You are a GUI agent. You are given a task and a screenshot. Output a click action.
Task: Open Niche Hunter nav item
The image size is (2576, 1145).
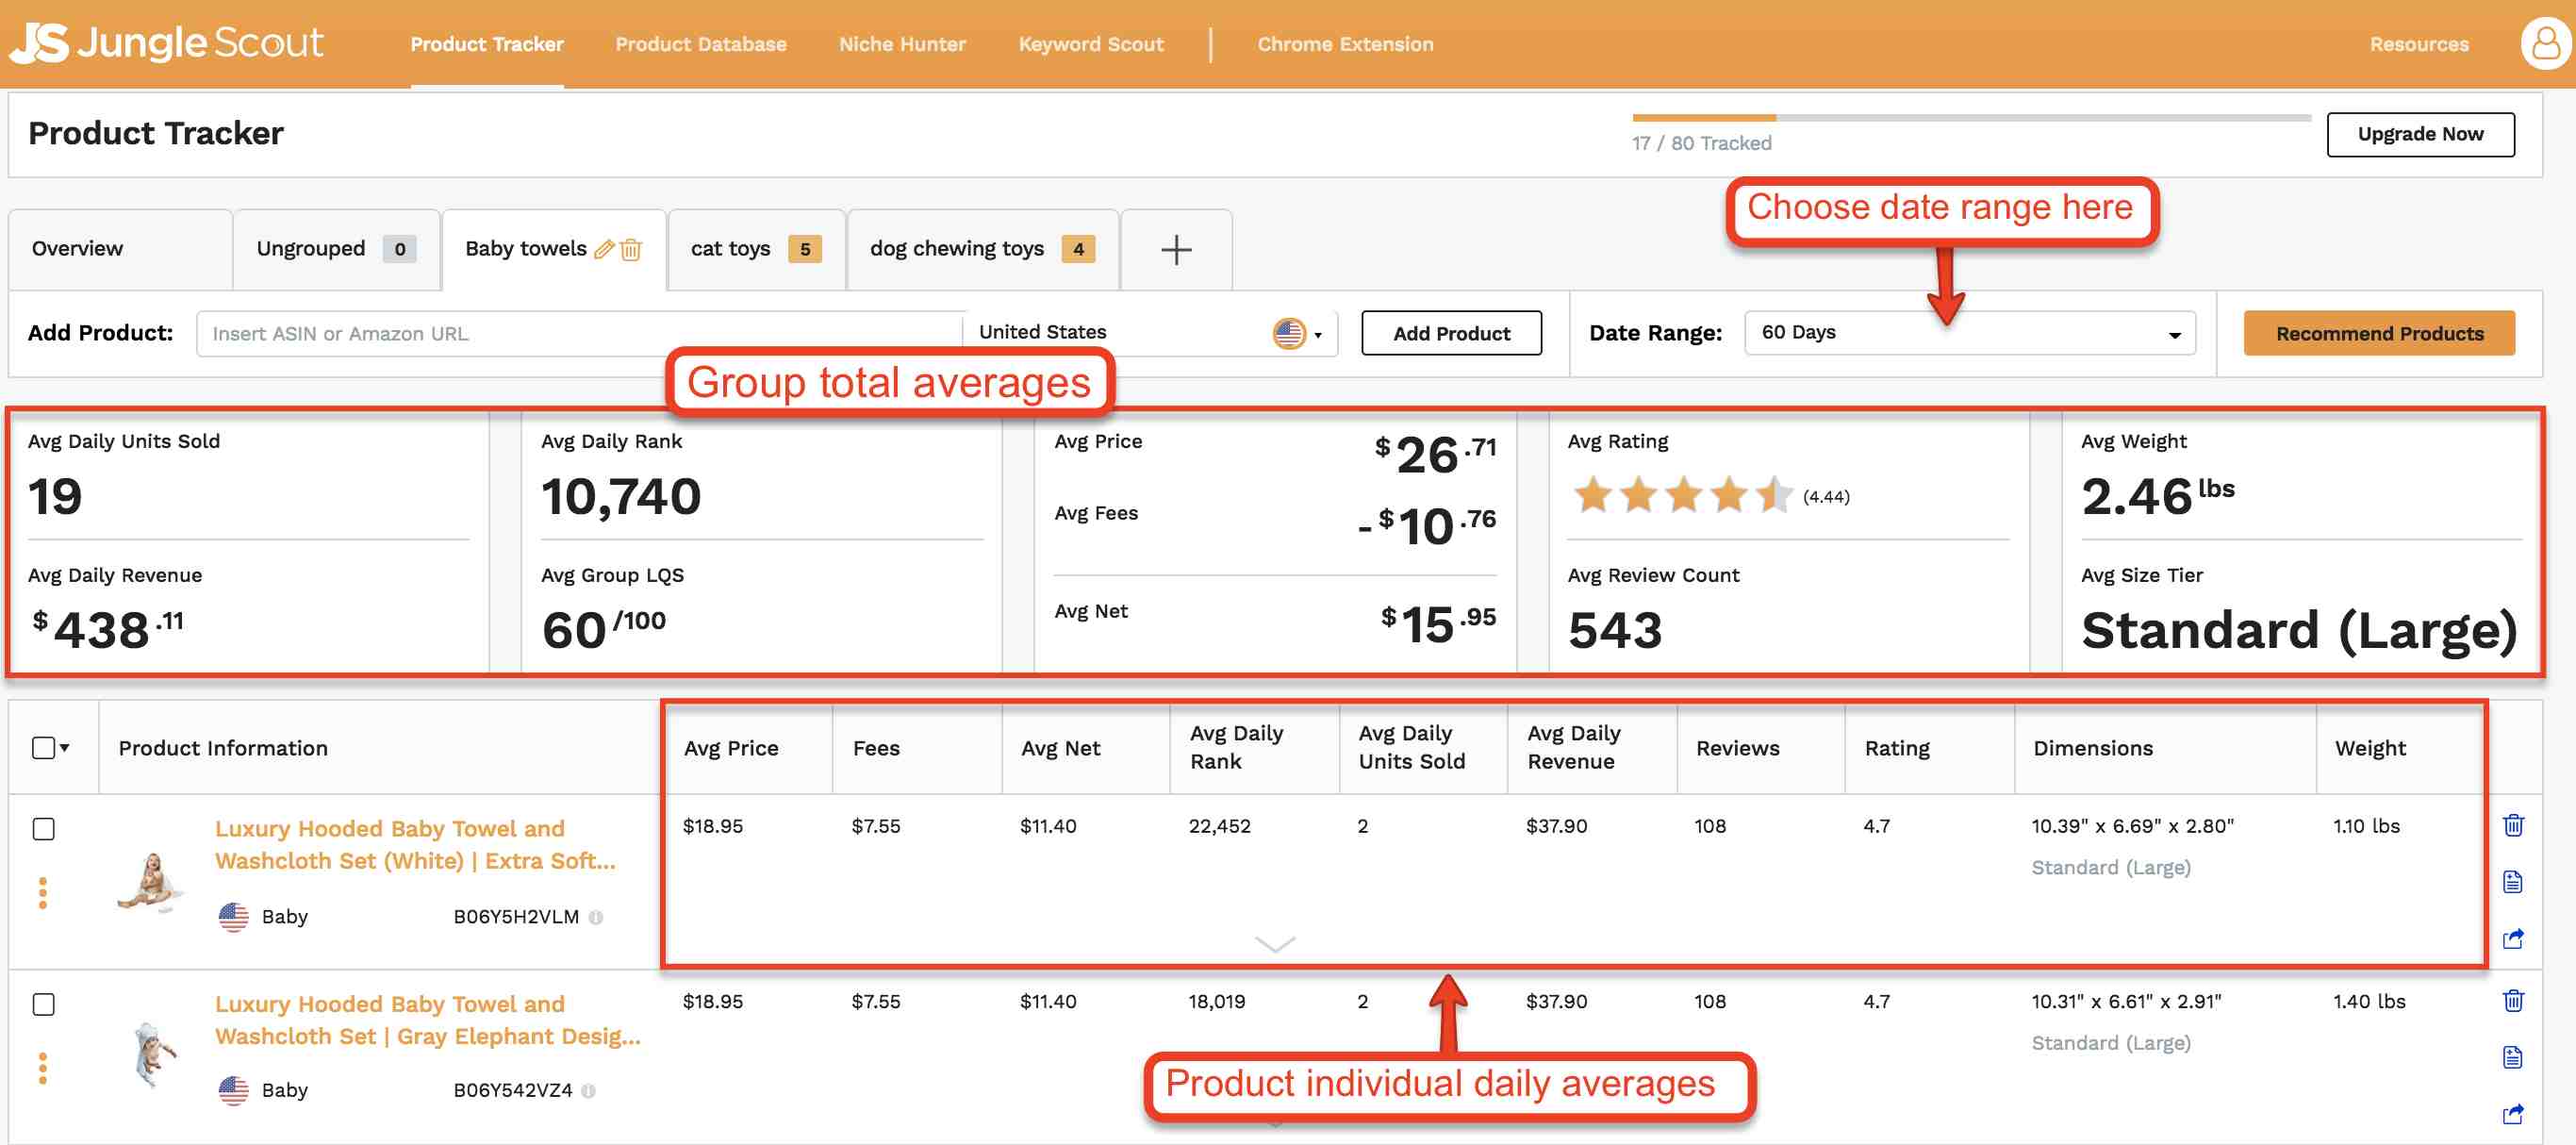click(902, 44)
